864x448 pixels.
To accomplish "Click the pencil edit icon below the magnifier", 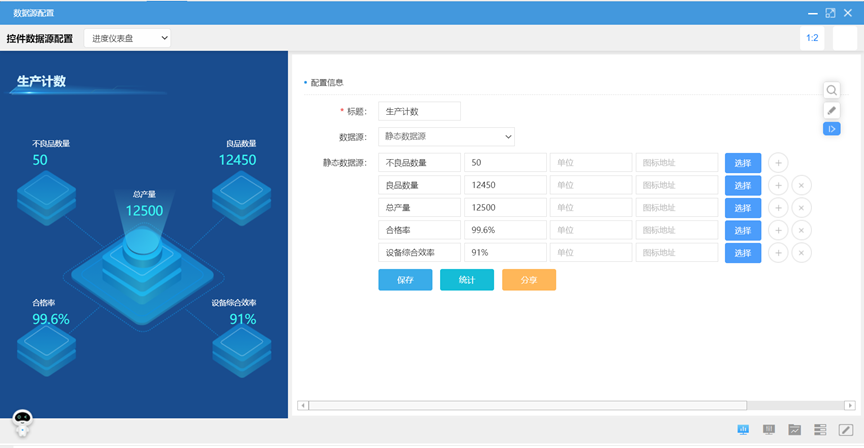I will pos(831,110).
